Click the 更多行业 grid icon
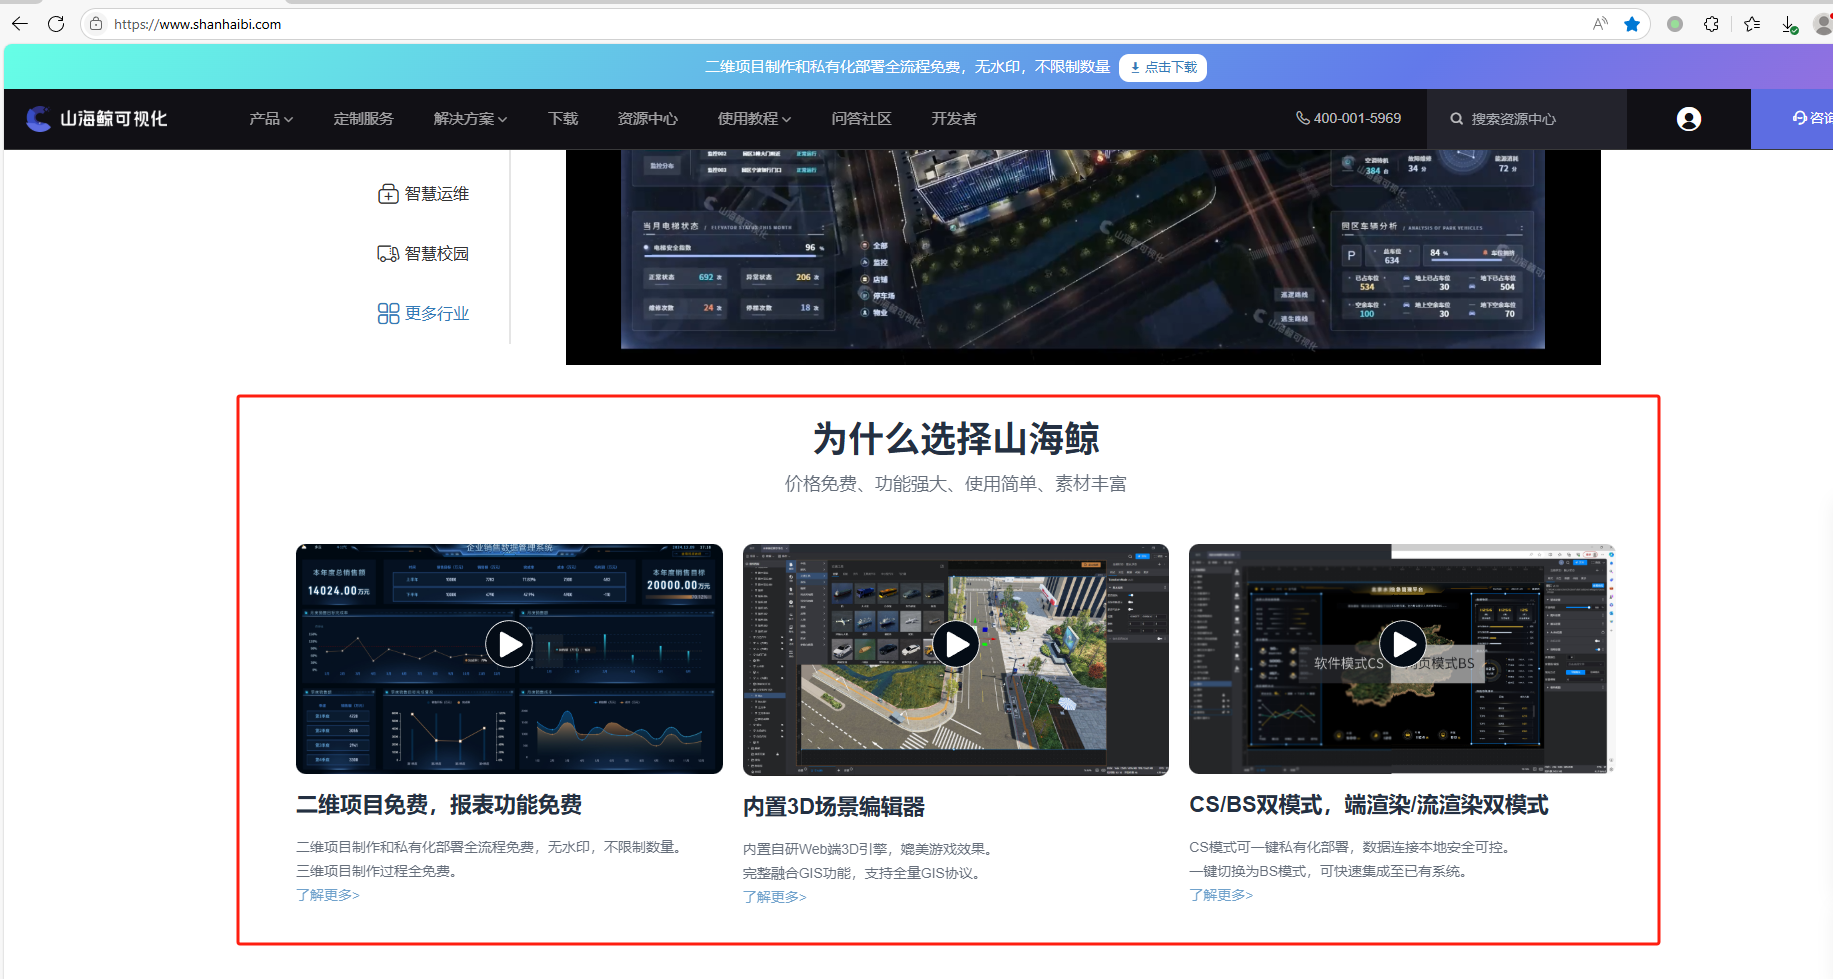The image size is (1833, 979). click(388, 314)
